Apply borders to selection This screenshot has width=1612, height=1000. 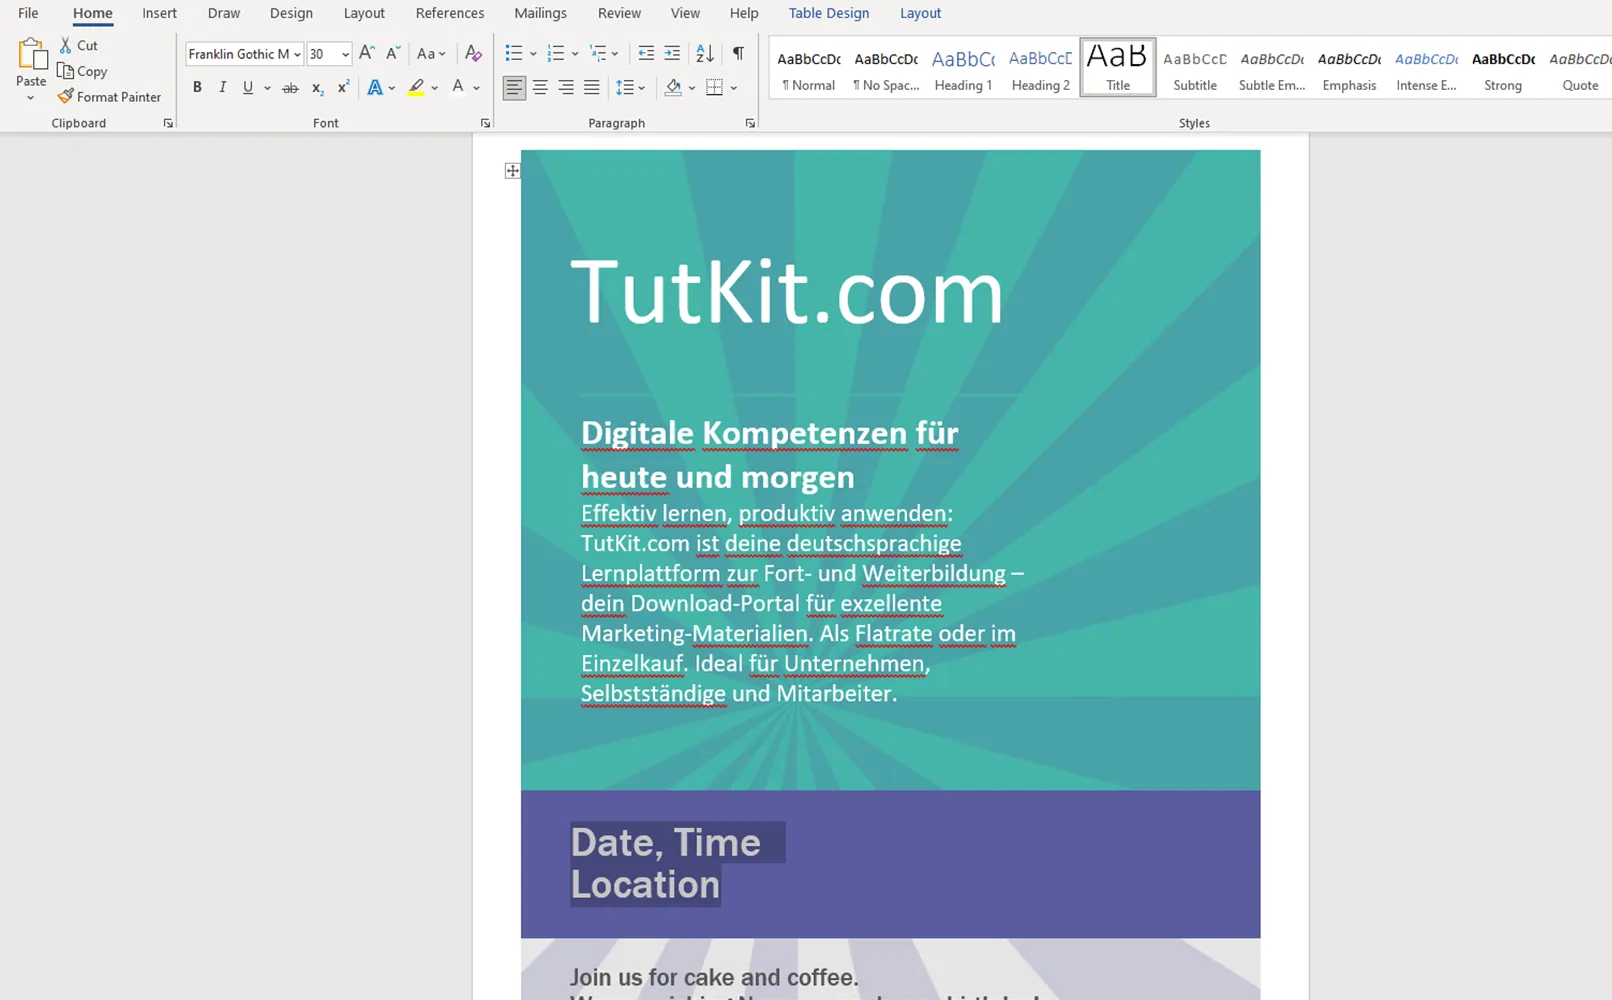click(714, 88)
